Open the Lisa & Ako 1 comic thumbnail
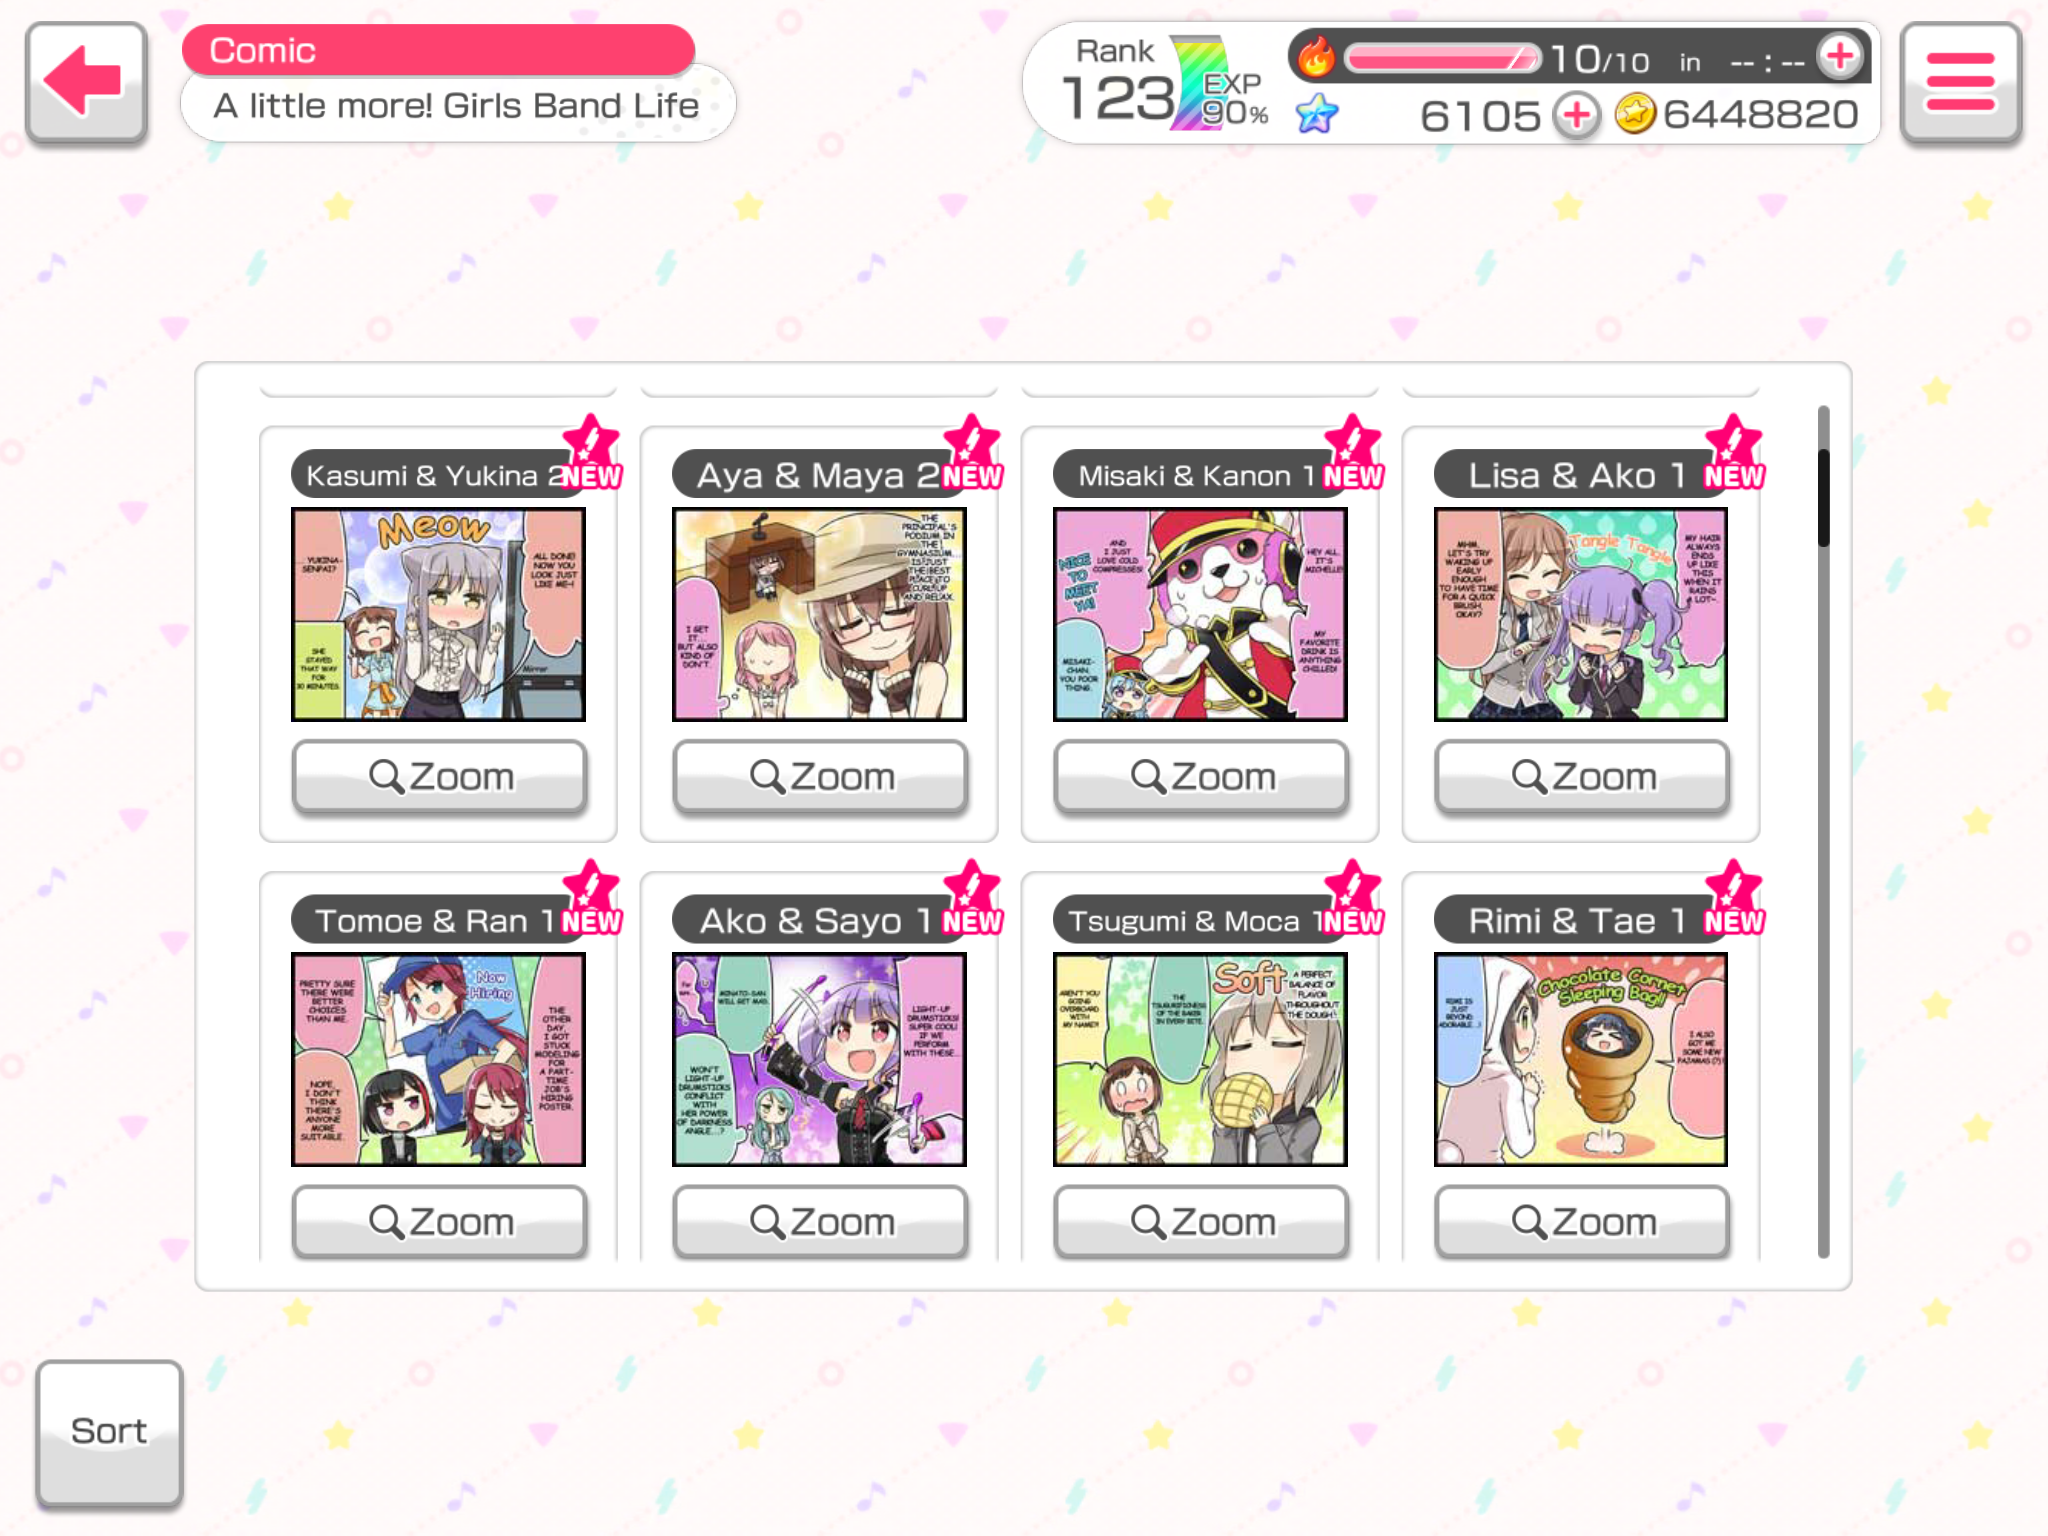This screenshot has height=1536, width=2048. [1581, 614]
